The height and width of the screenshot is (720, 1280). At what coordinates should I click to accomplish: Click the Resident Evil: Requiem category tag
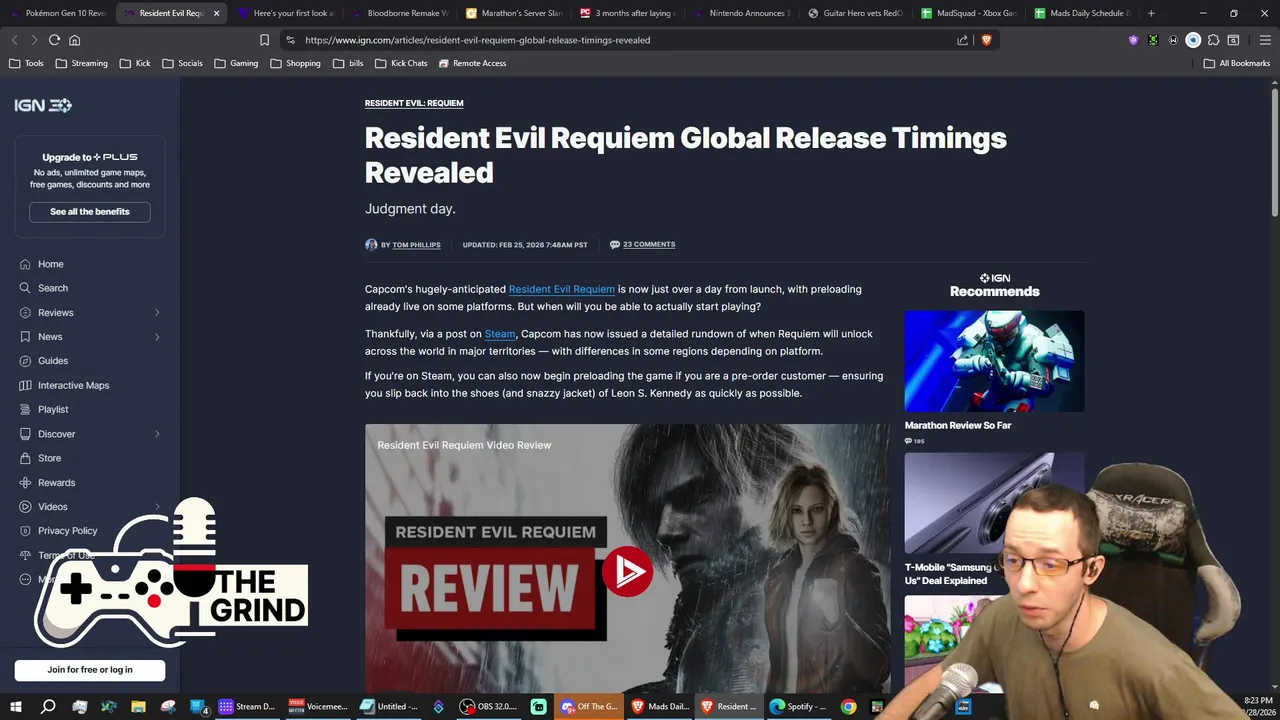click(x=414, y=103)
